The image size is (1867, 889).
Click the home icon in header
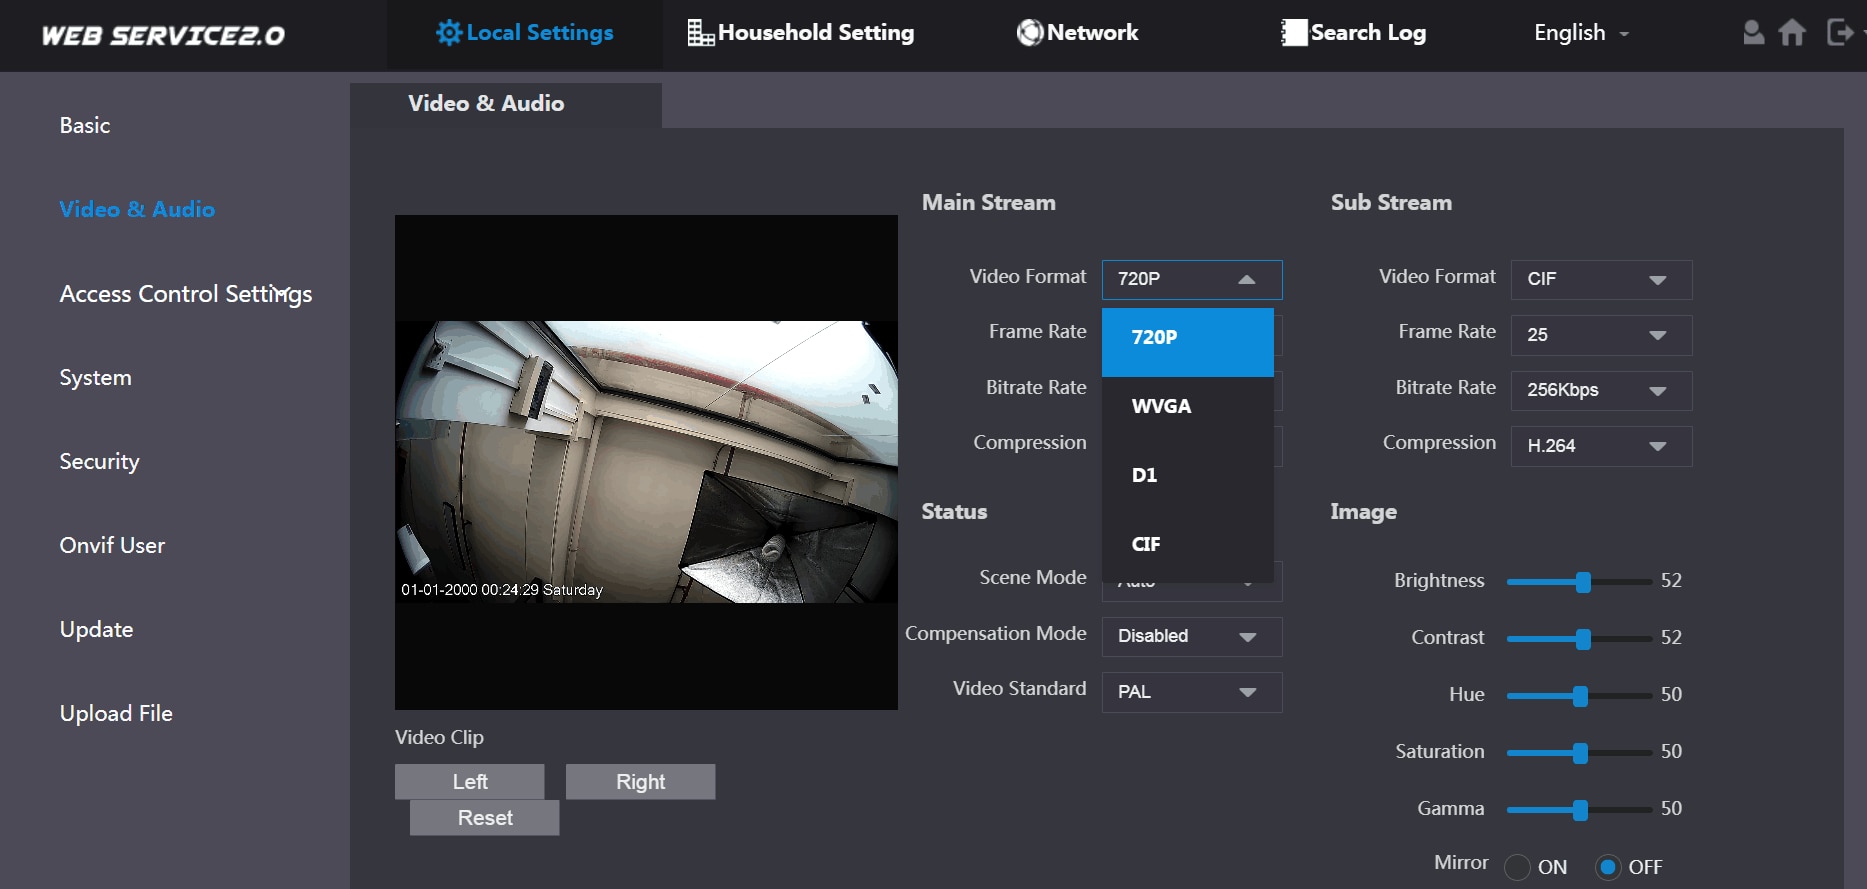(x=1792, y=33)
